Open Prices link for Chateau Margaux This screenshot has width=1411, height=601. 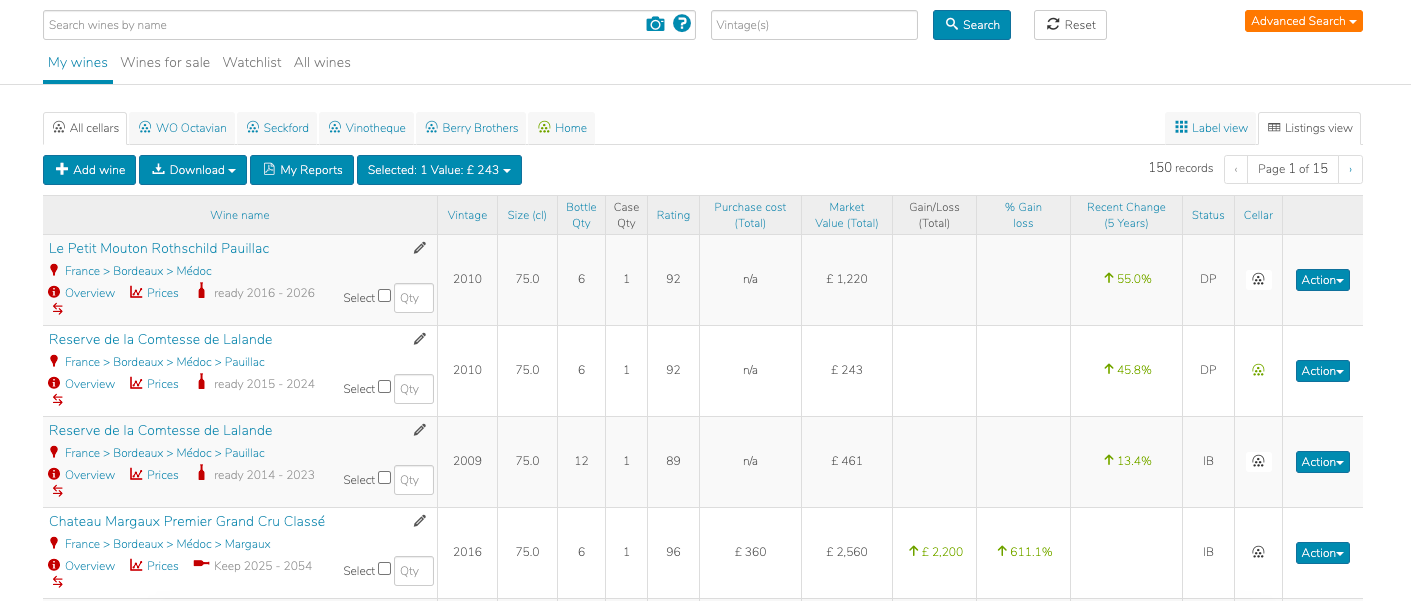[162, 566]
